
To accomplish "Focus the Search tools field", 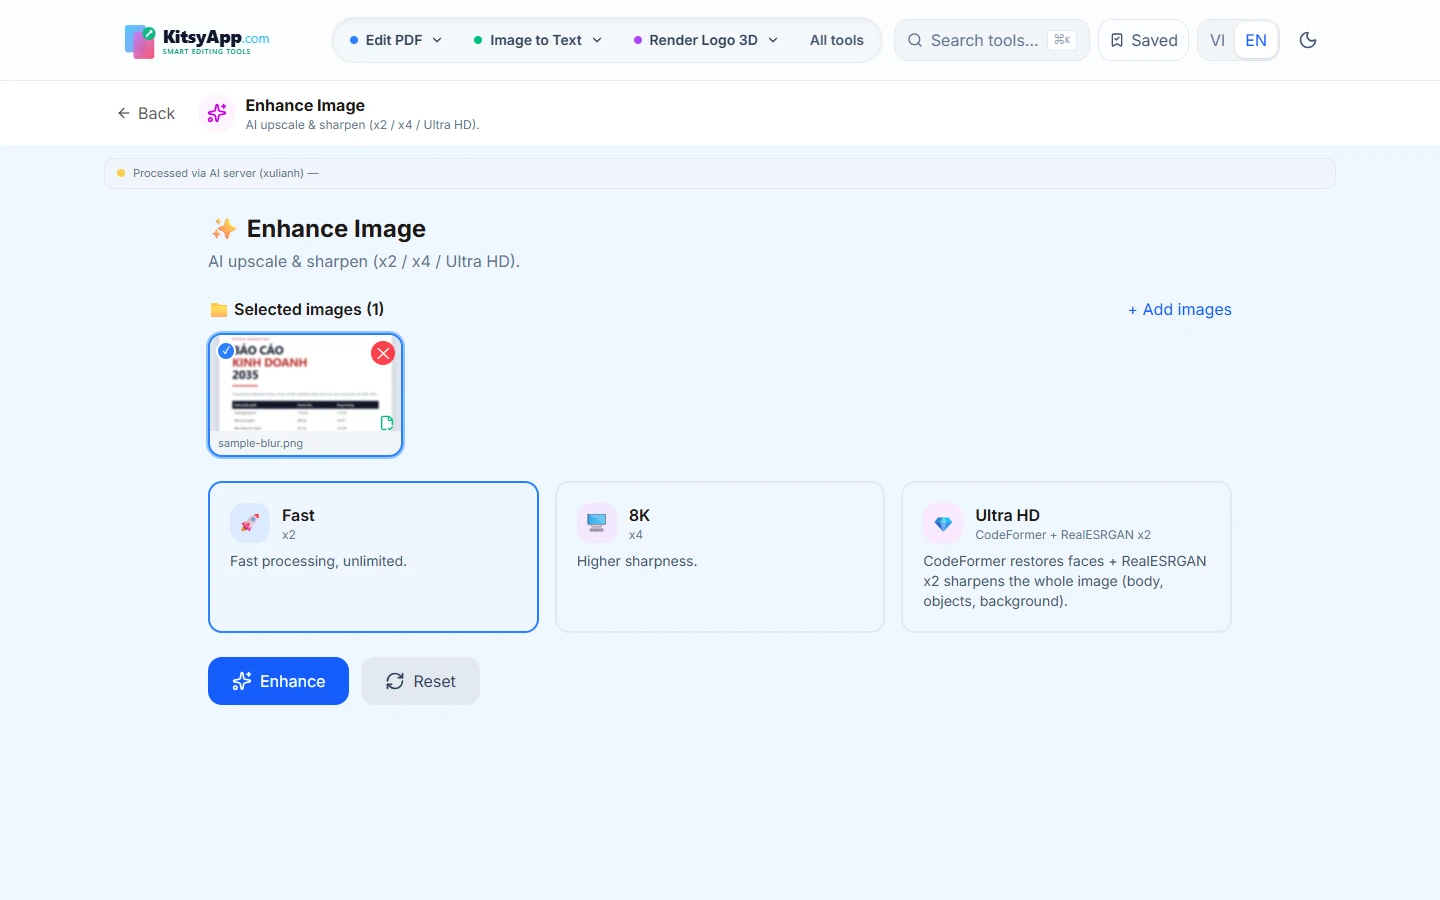I will click(991, 40).
